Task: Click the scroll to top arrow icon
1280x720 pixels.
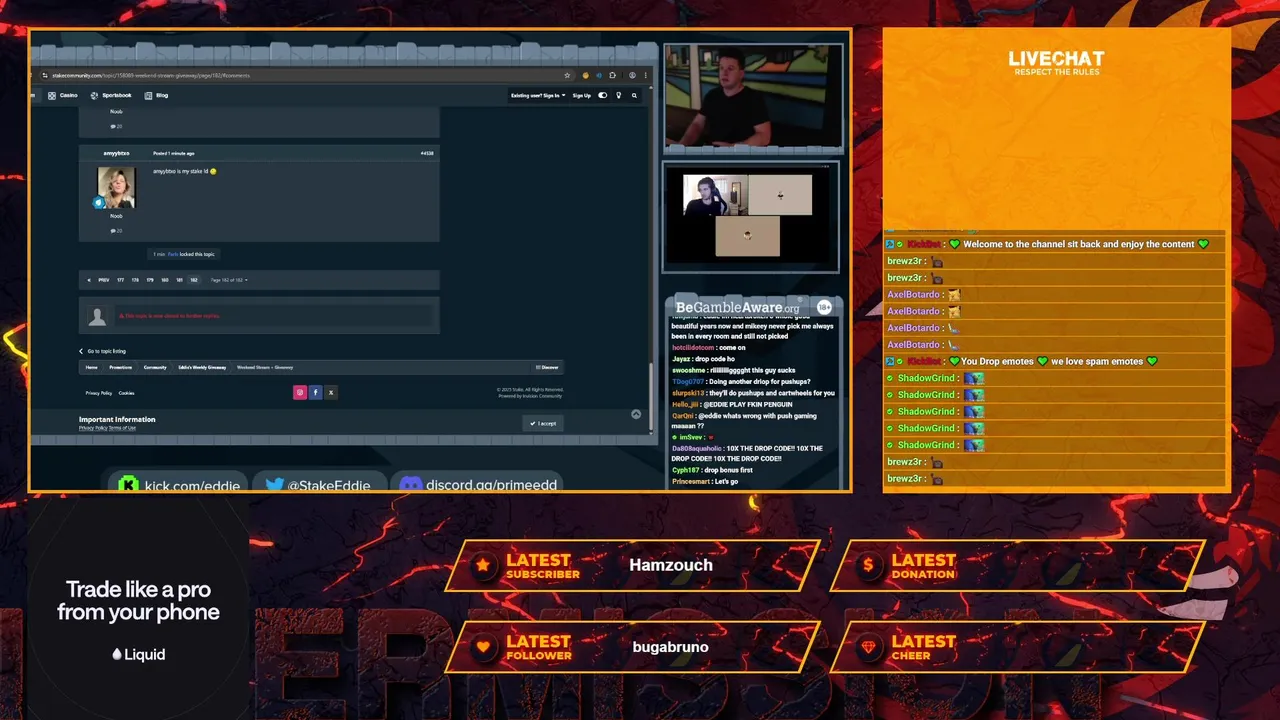Action: click(x=636, y=414)
